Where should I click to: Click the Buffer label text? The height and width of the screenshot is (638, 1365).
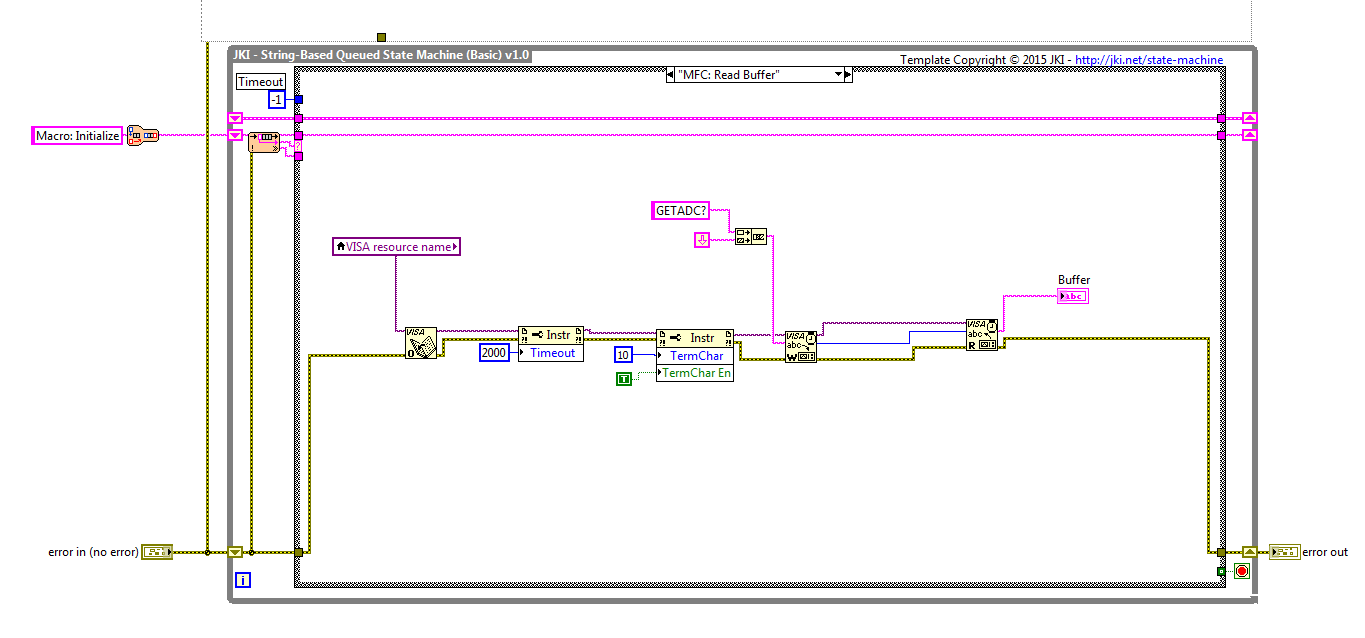tap(1074, 280)
